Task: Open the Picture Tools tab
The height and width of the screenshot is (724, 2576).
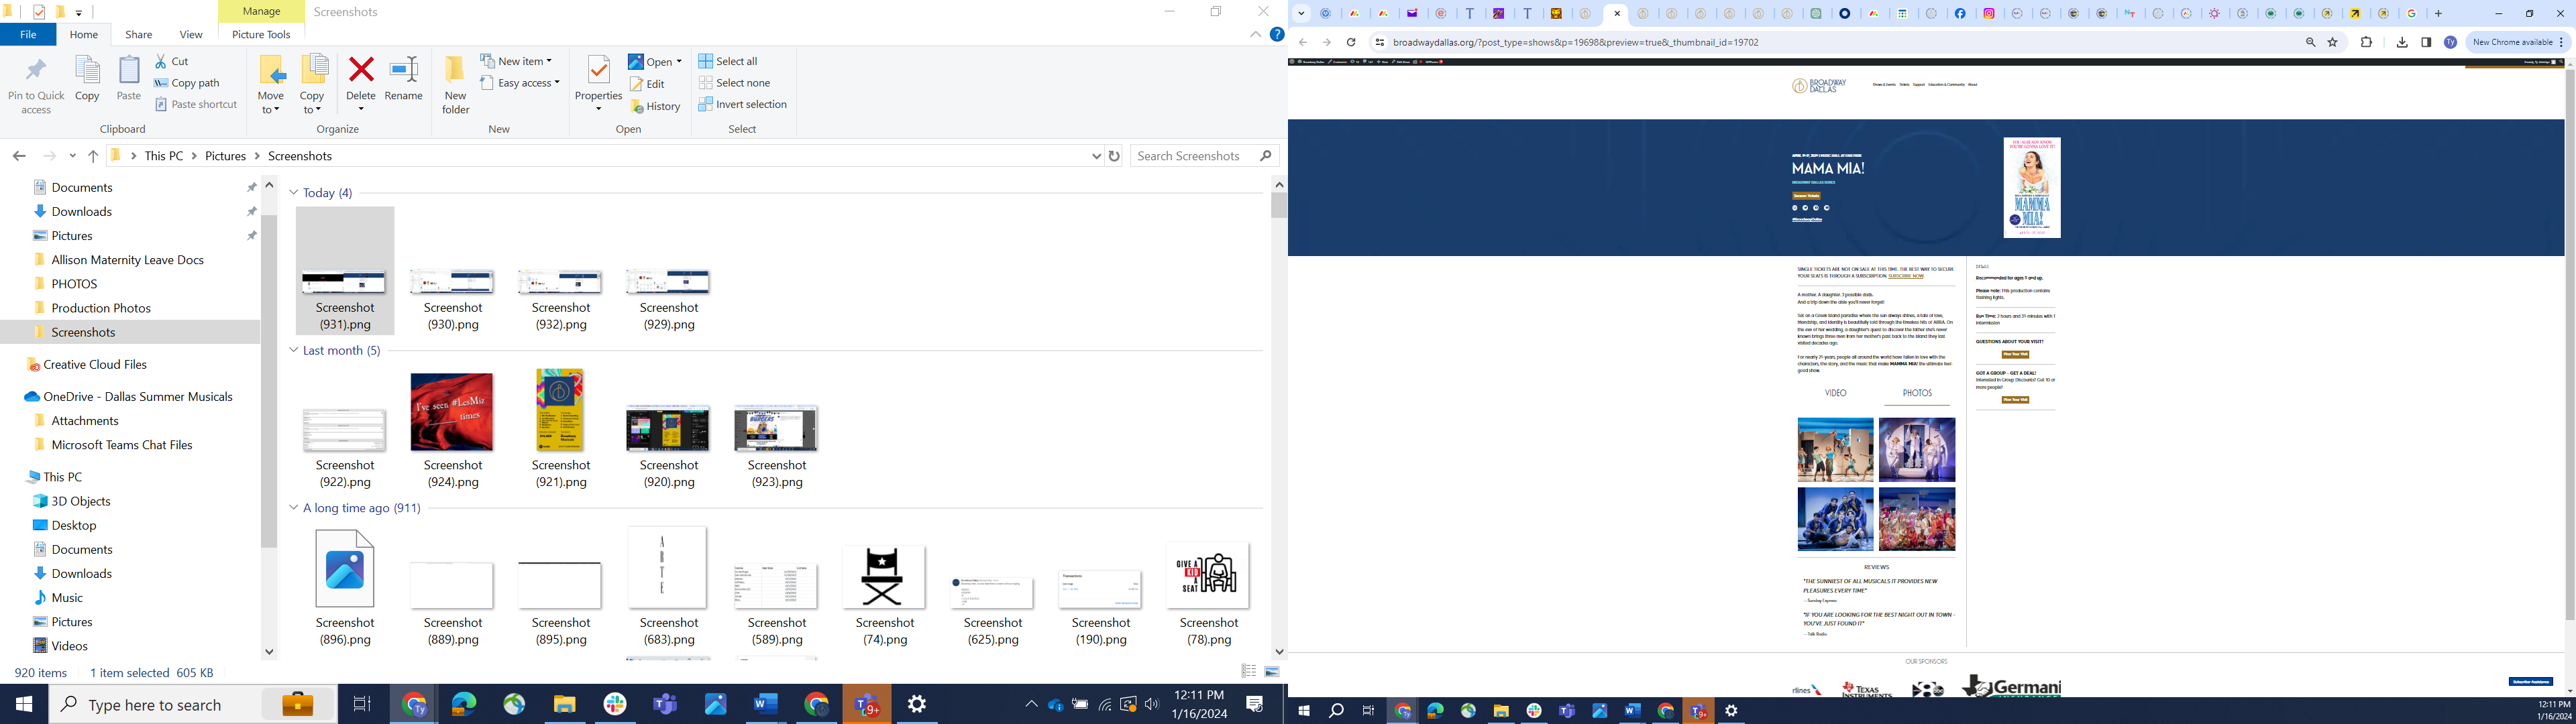Action: [x=261, y=34]
